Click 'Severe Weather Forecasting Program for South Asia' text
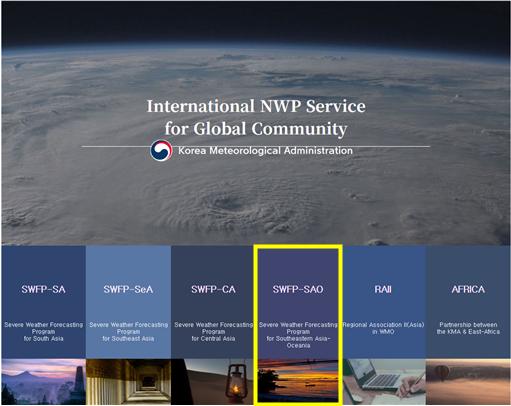The image size is (511, 406). coord(43,332)
